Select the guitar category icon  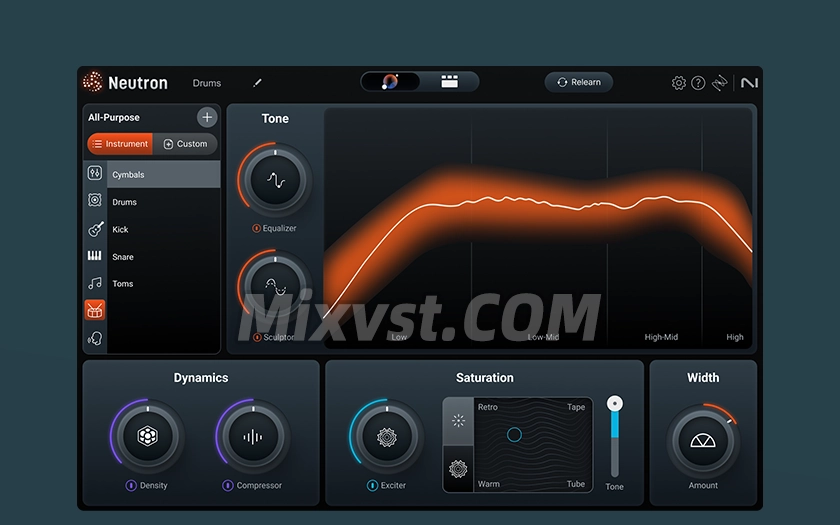tap(95, 228)
